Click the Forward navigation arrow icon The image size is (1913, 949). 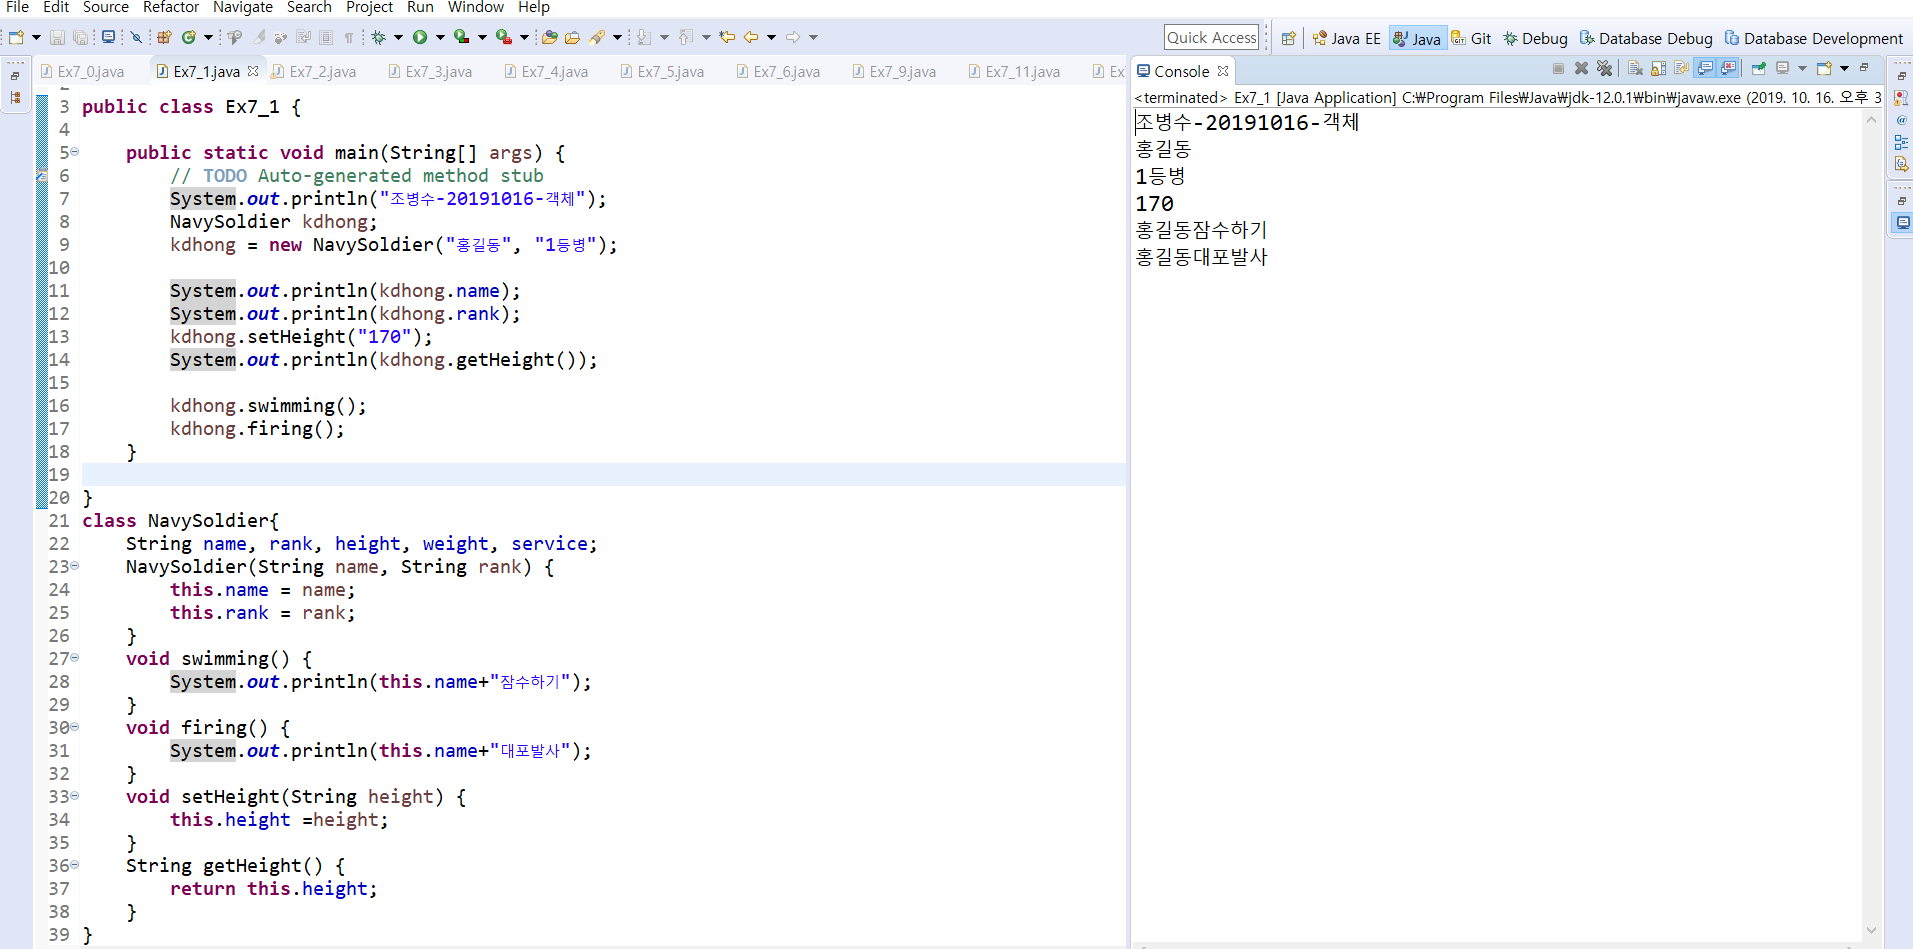click(x=793, y=37)
